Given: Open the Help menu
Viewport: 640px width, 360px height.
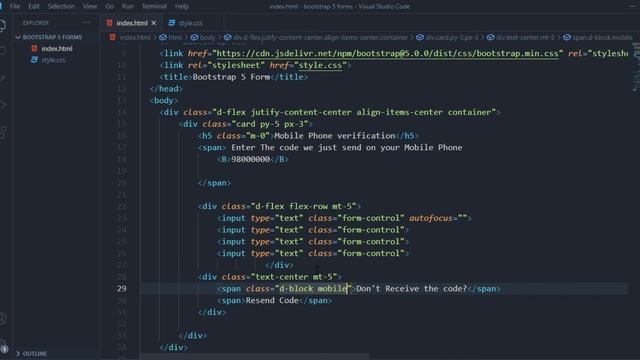Looking at the screenshot, I should tap(182, 6).
